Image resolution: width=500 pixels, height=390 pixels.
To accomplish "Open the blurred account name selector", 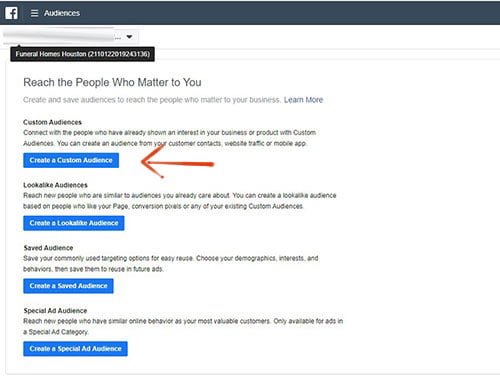I will 70,37.
